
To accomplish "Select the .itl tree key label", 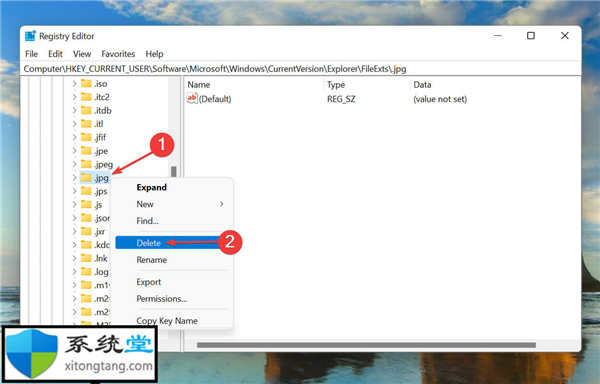I will [x=99, y=124].
